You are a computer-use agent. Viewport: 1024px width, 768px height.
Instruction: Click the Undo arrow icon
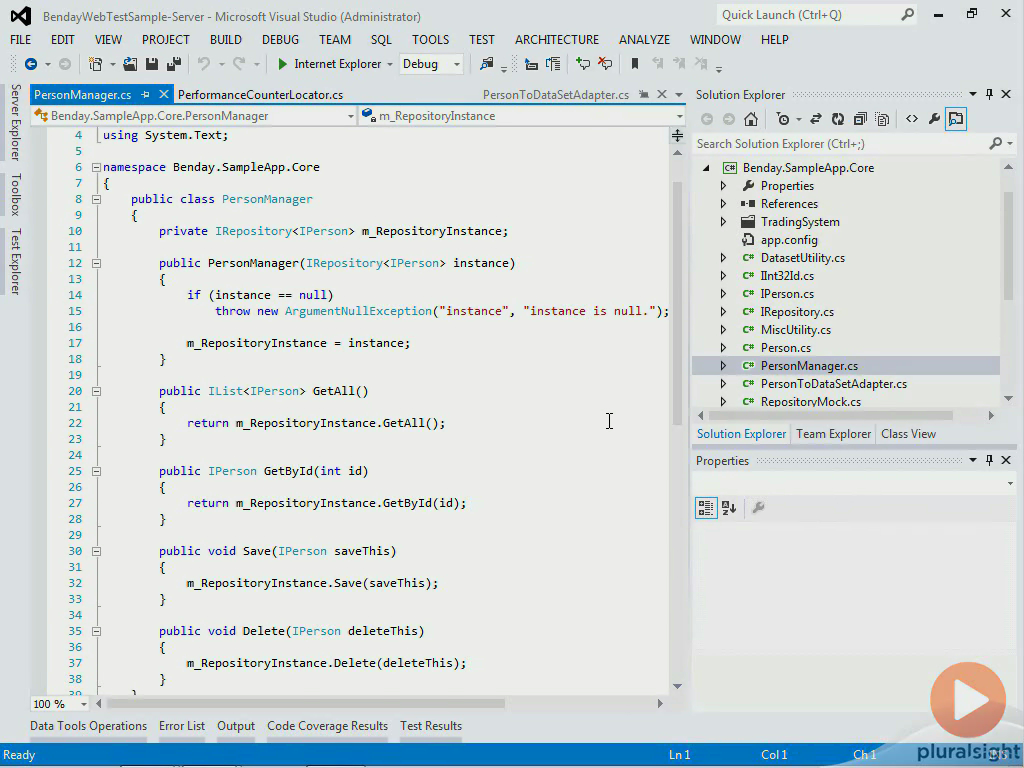click(204, 64)
